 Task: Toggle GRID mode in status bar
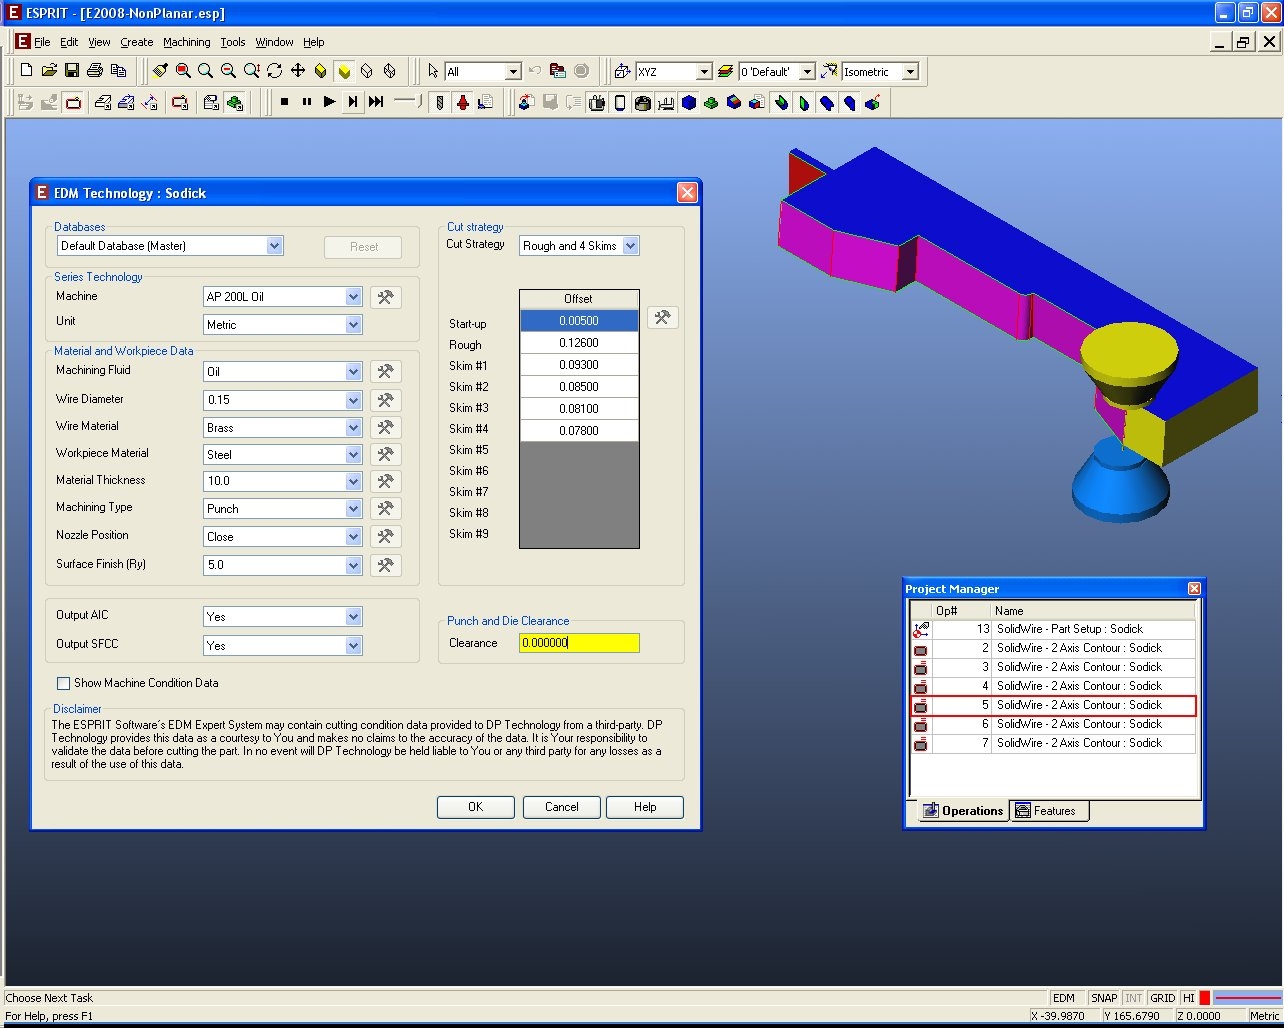point(1162,998)
